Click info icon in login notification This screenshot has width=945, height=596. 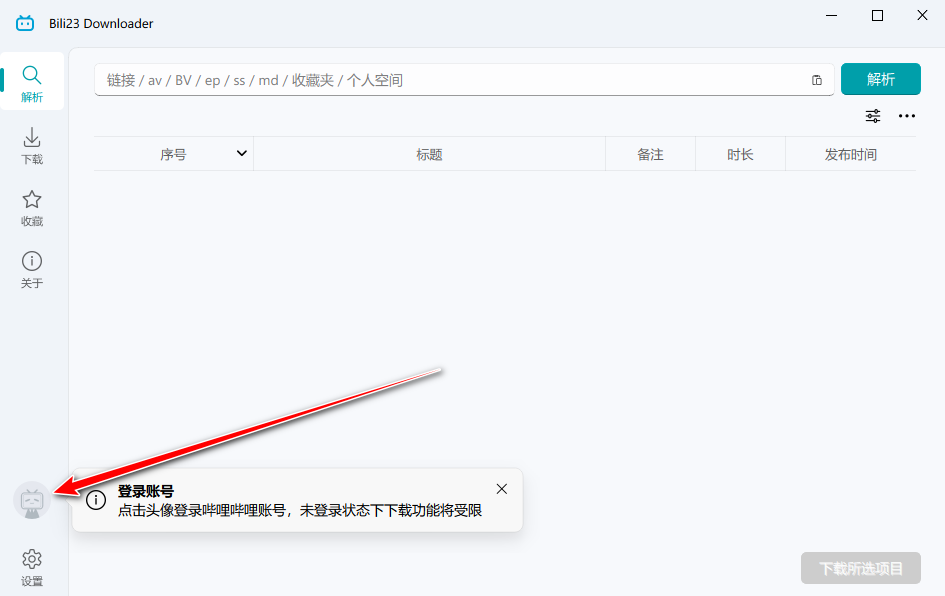pos(96,500)
